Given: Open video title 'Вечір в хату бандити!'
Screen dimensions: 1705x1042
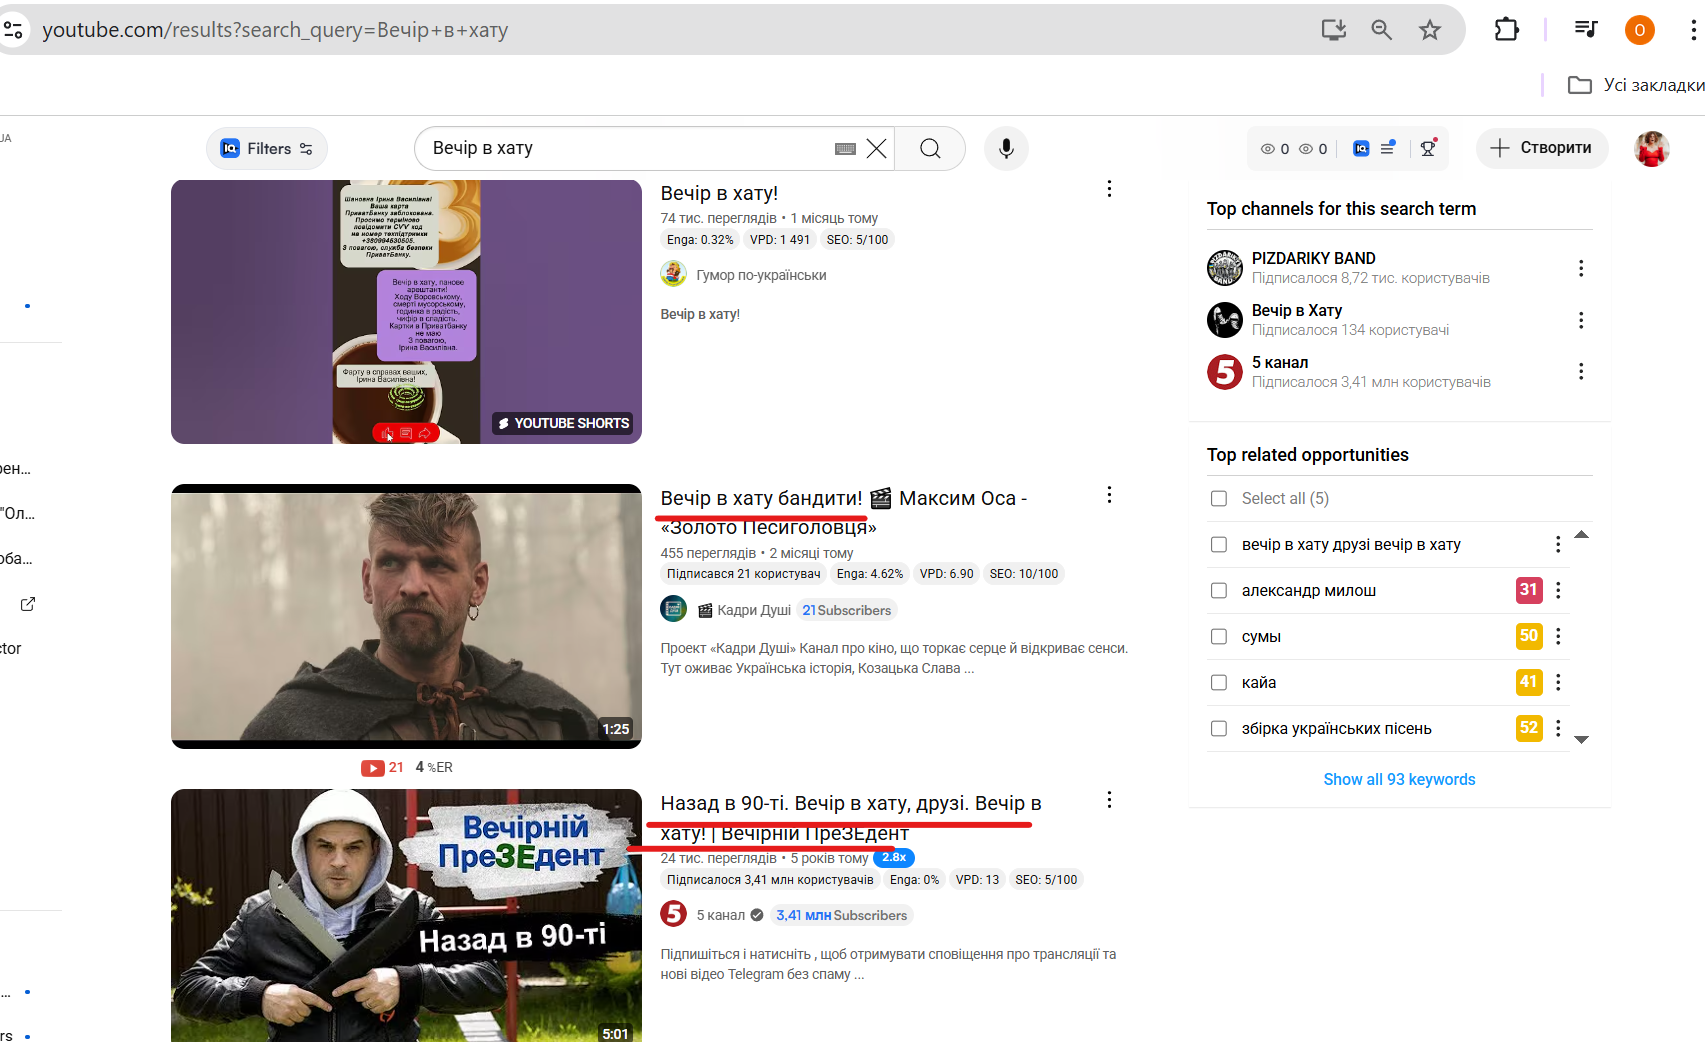Looking at the screenshot, I should [843, 512].
